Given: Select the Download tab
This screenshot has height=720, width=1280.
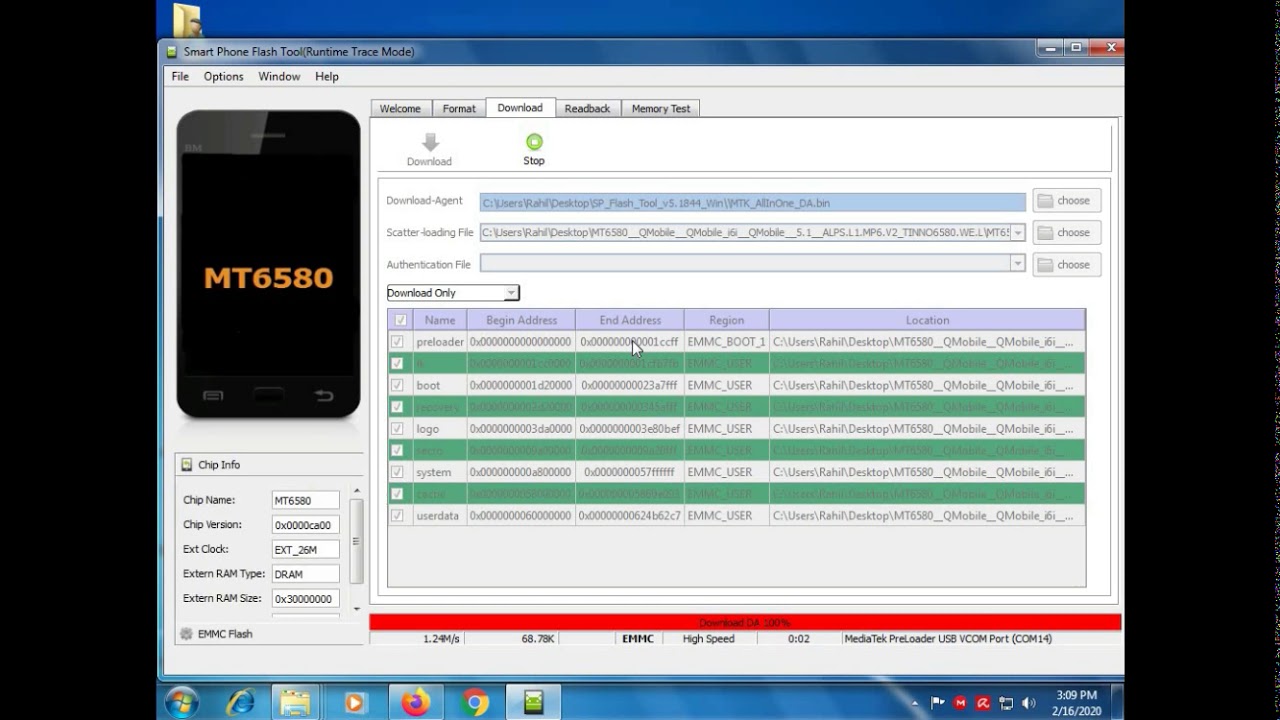Looking at the screenshot, I should pos(520,107).
